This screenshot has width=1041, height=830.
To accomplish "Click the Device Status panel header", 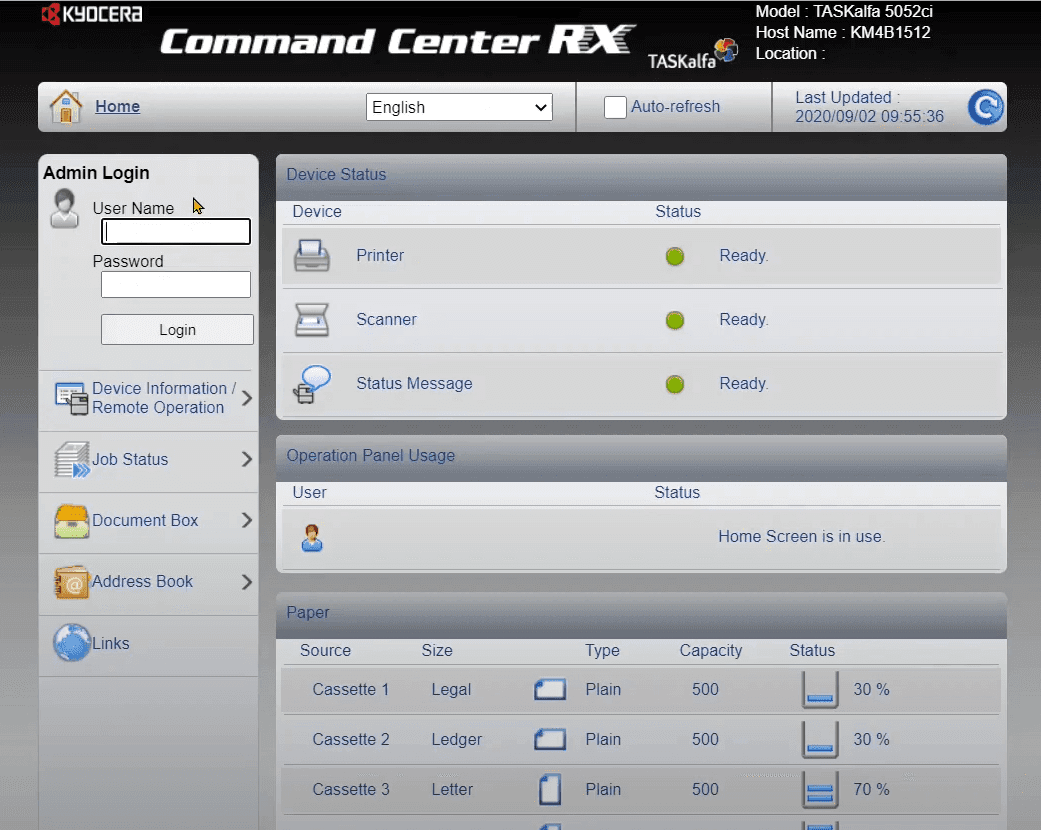I will (x=641, y=175).
